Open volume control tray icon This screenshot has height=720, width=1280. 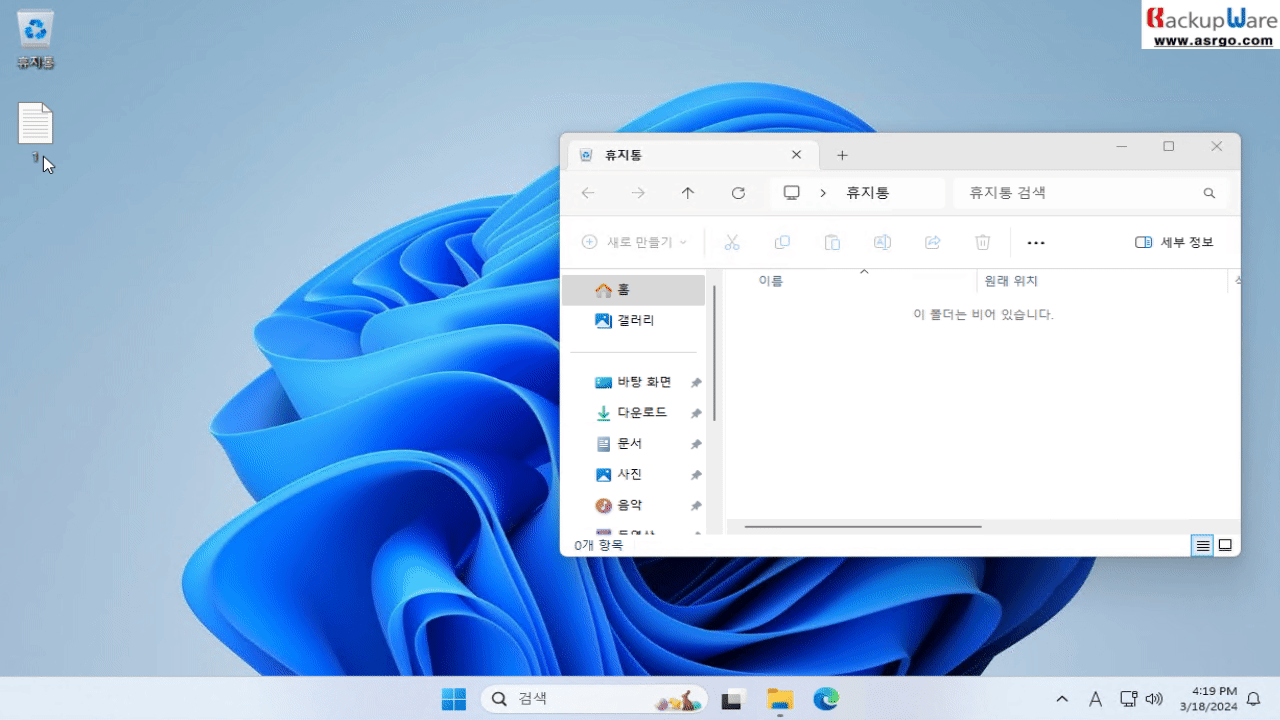point(1154,699)
